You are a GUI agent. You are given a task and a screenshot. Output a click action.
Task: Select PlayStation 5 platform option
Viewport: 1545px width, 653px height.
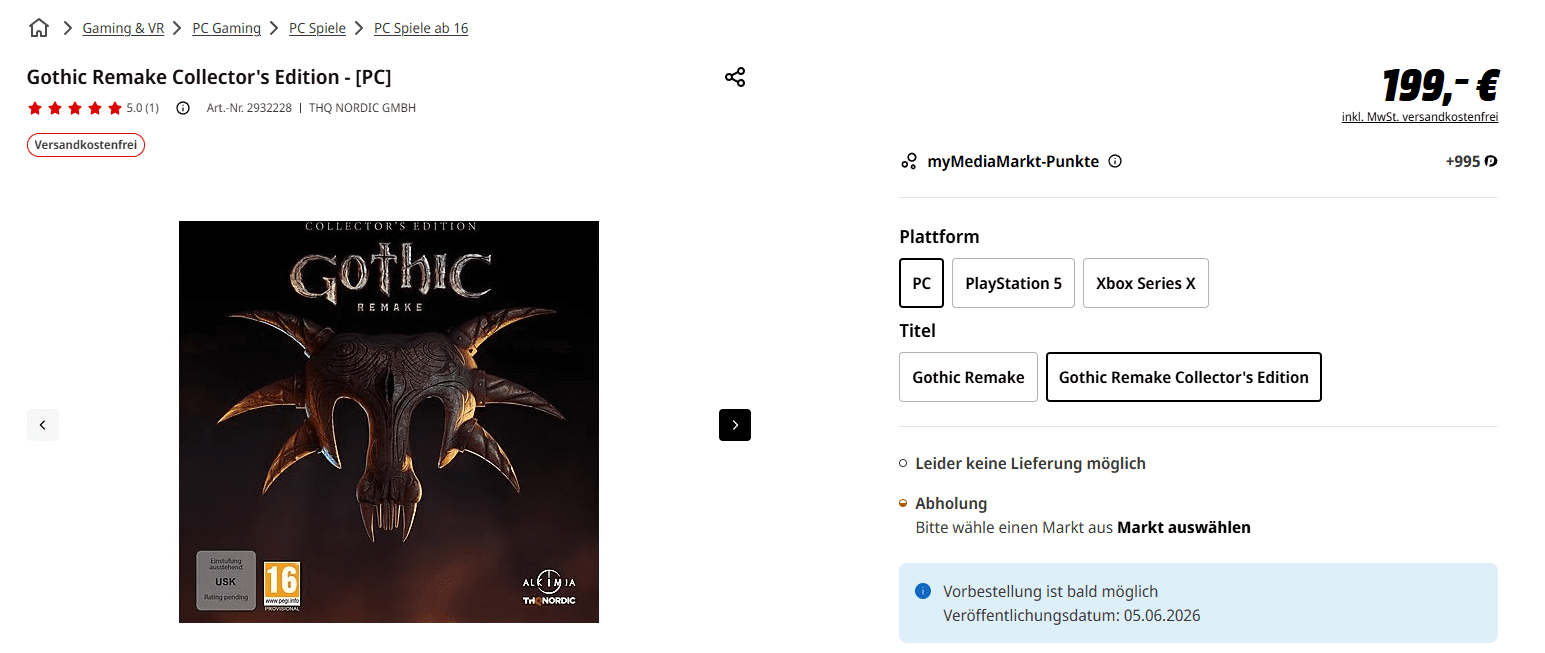pos(1013,283)
